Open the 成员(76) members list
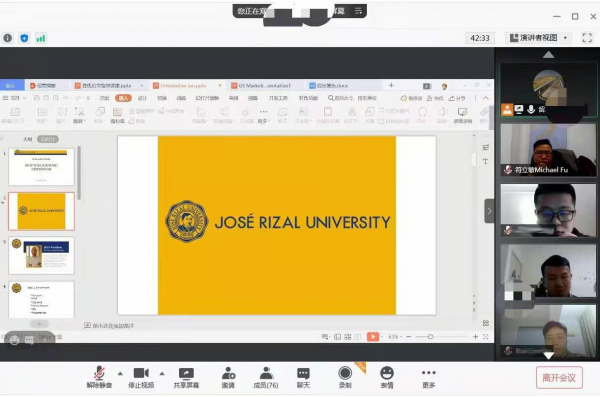The height and width of the screenshot is (397, 600). pos(266,378)
